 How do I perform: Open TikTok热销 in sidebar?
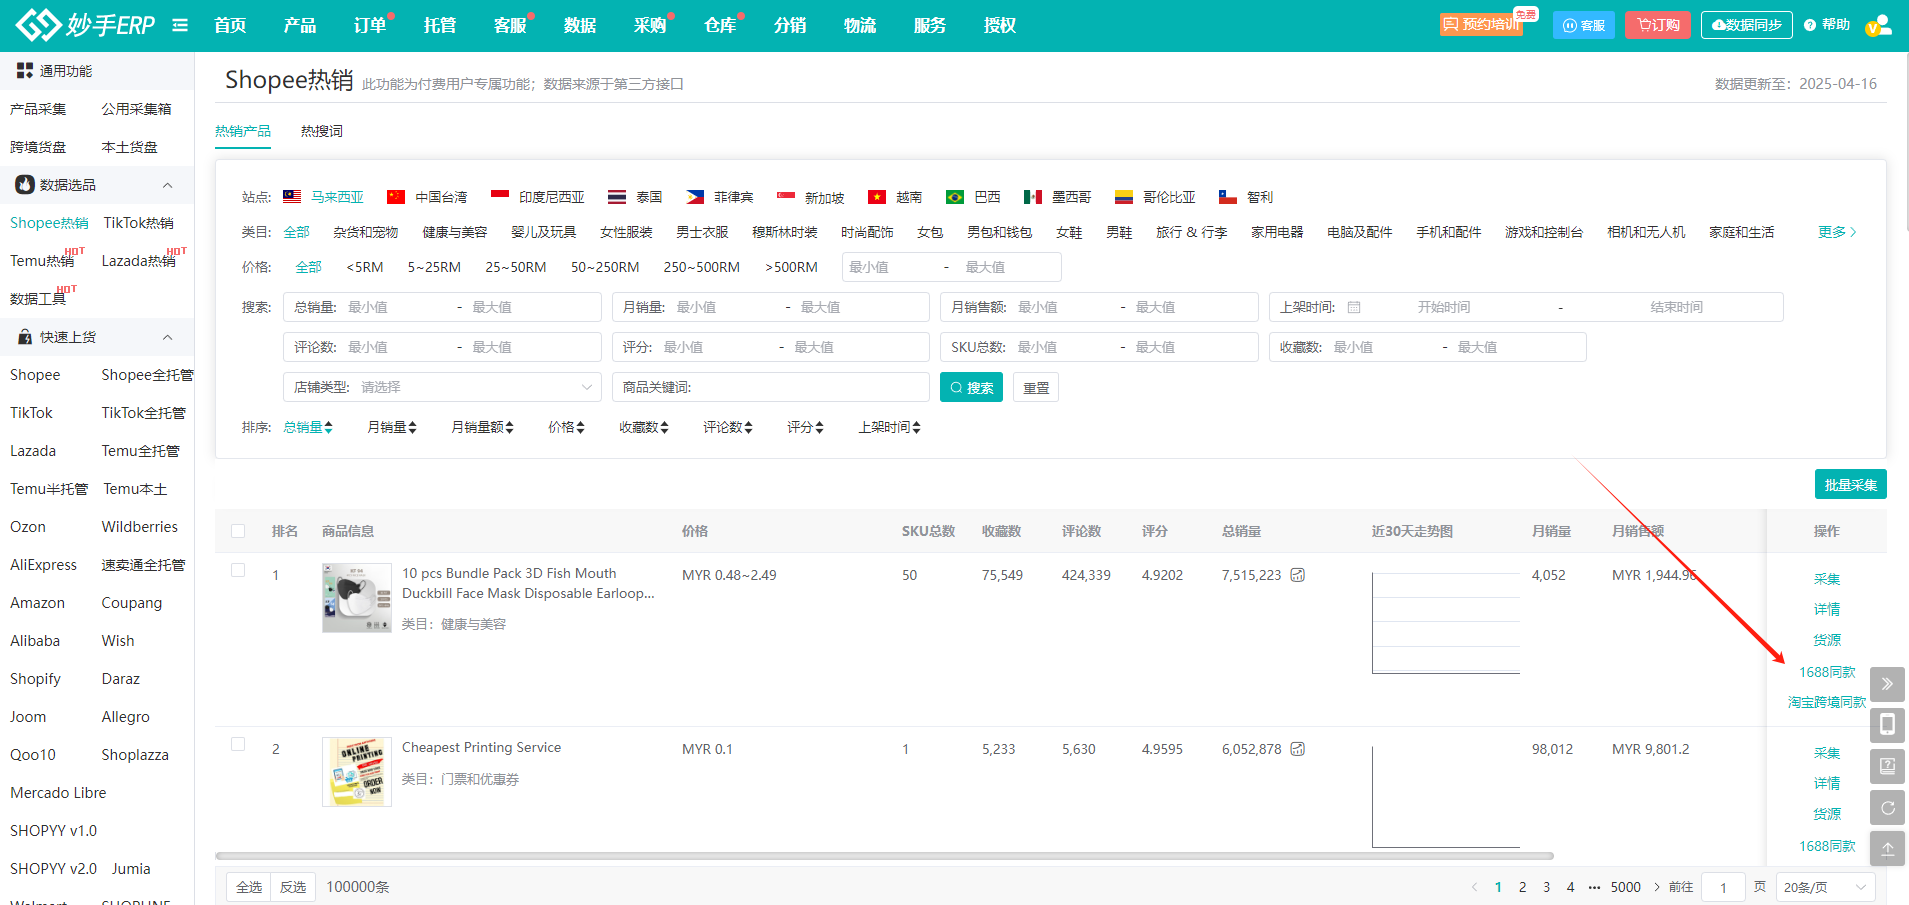click(x=139, y=223)
